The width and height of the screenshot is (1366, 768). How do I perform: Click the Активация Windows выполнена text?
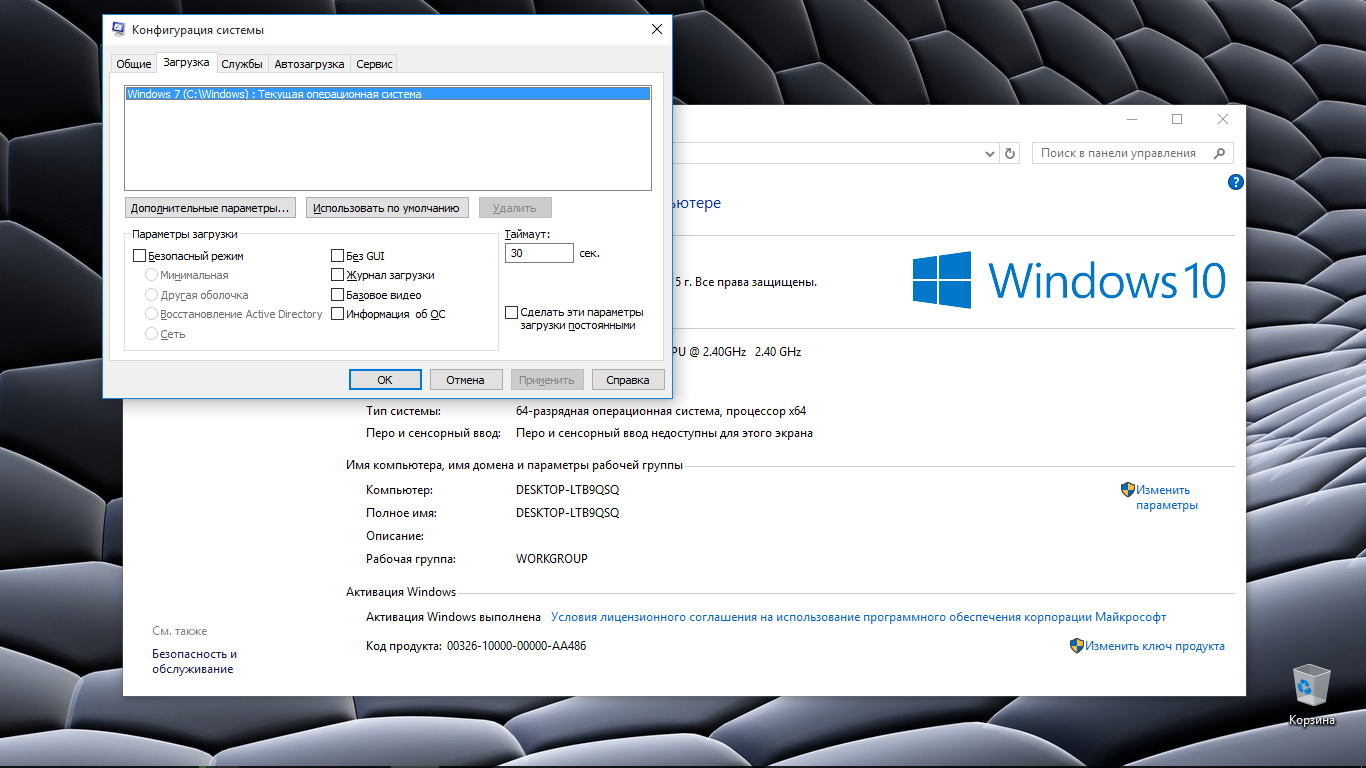[454, 617]
